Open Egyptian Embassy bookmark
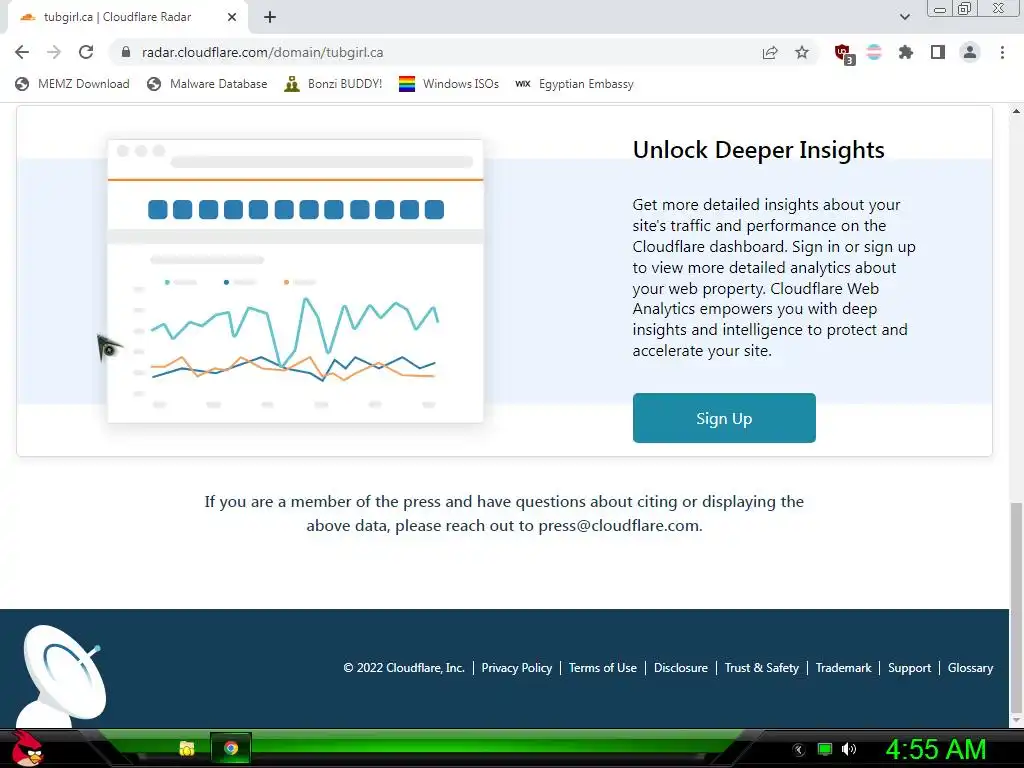 coord(575,84)
